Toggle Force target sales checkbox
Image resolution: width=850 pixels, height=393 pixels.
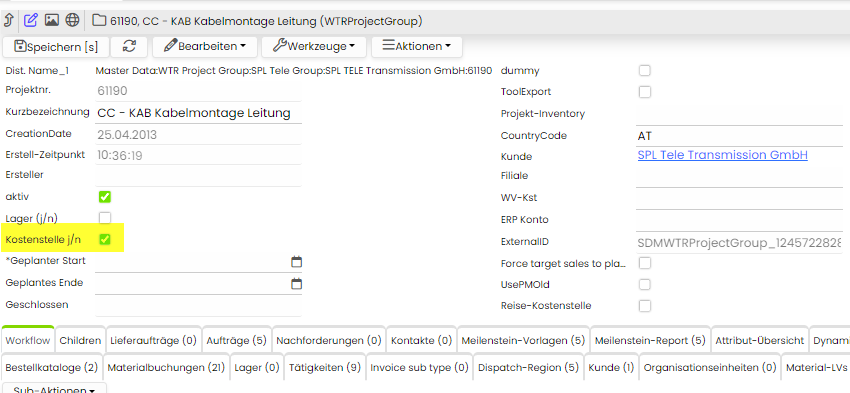[x=645, y=263]
